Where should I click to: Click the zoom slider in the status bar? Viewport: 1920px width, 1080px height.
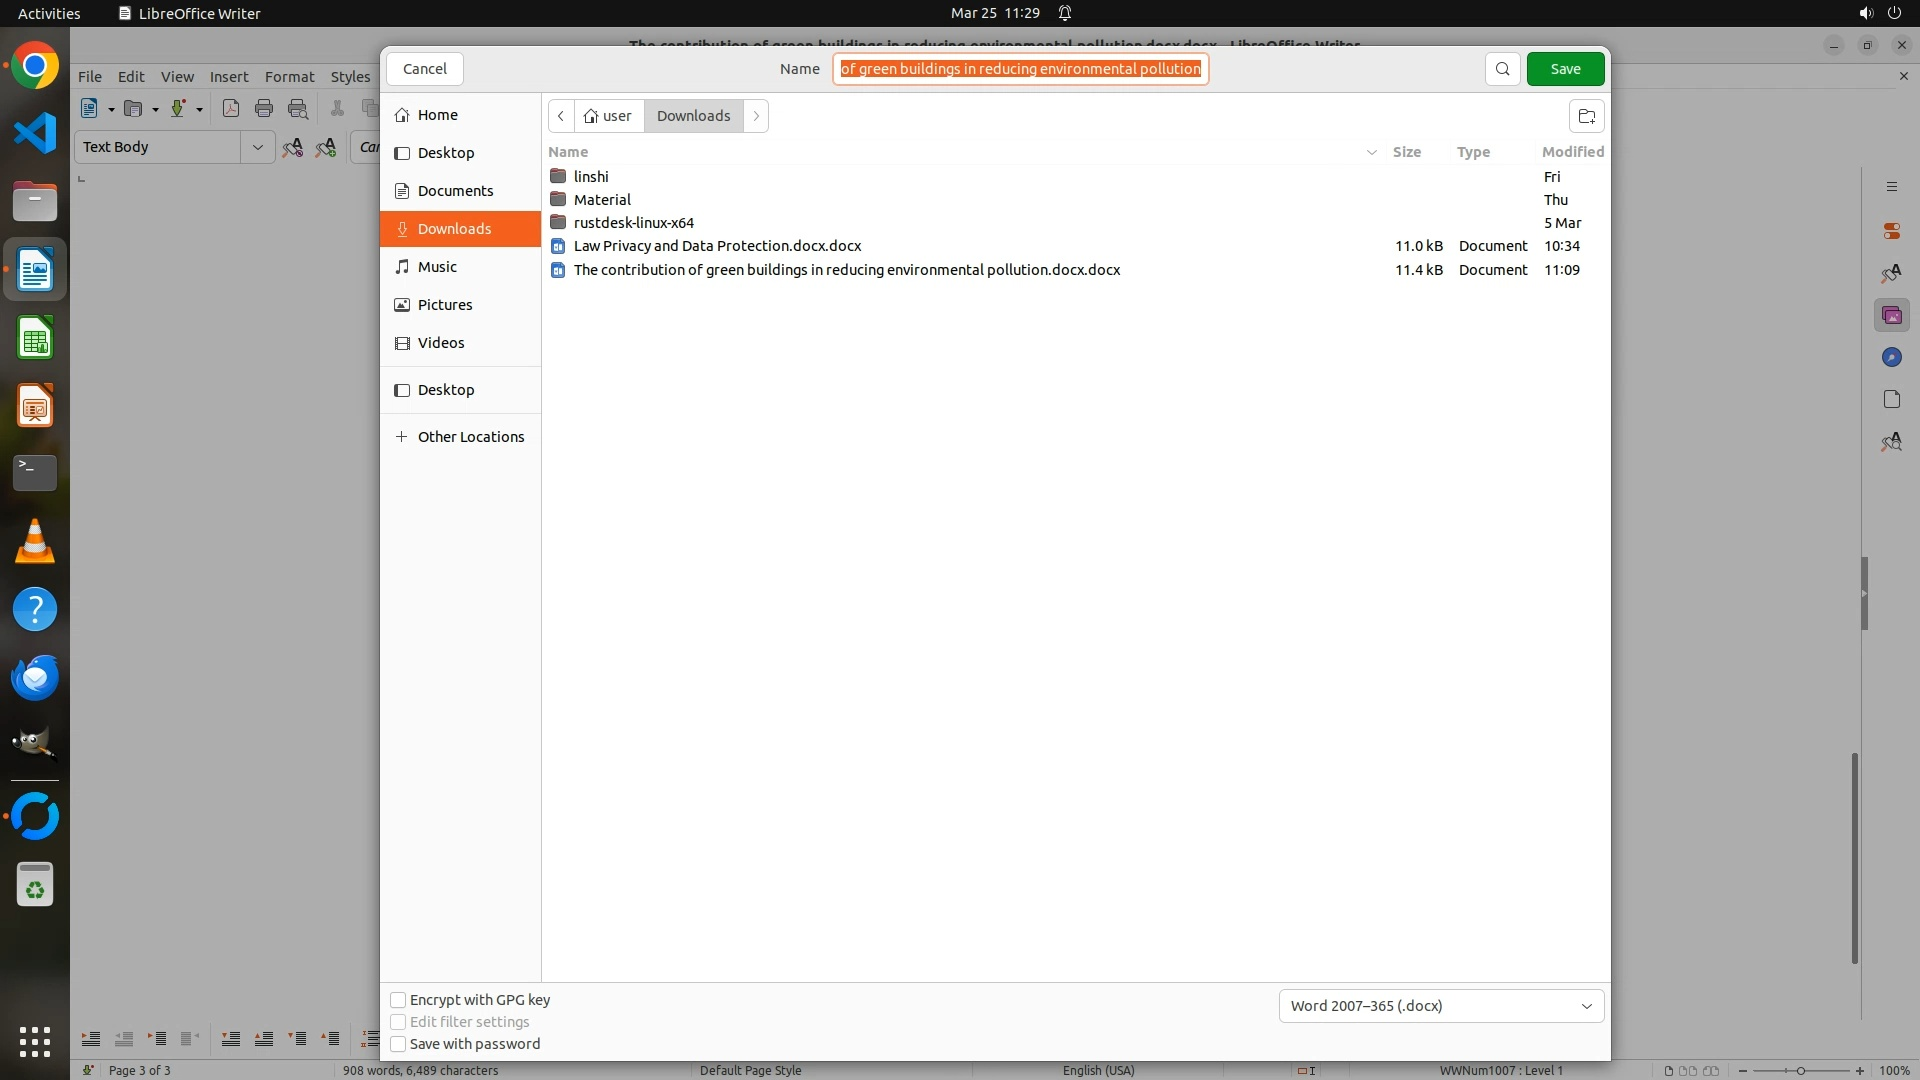tap(1800, 1071)
